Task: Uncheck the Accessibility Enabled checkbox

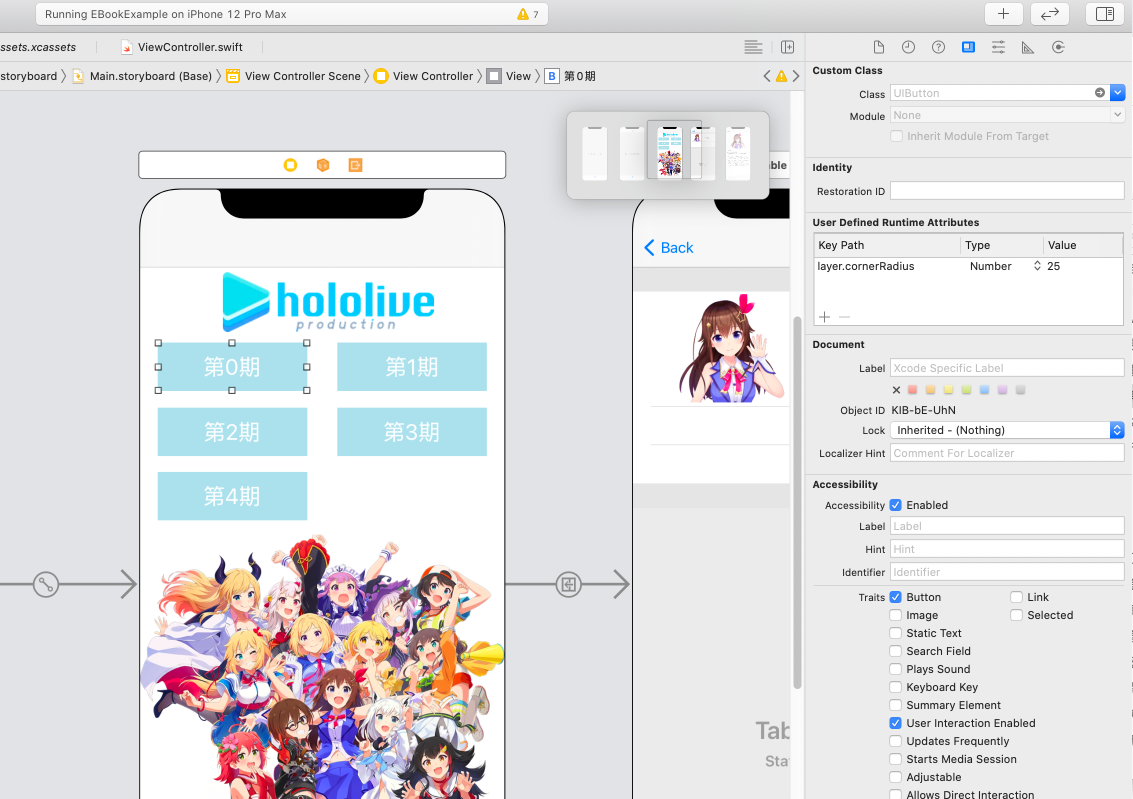Action: (896, 505)
